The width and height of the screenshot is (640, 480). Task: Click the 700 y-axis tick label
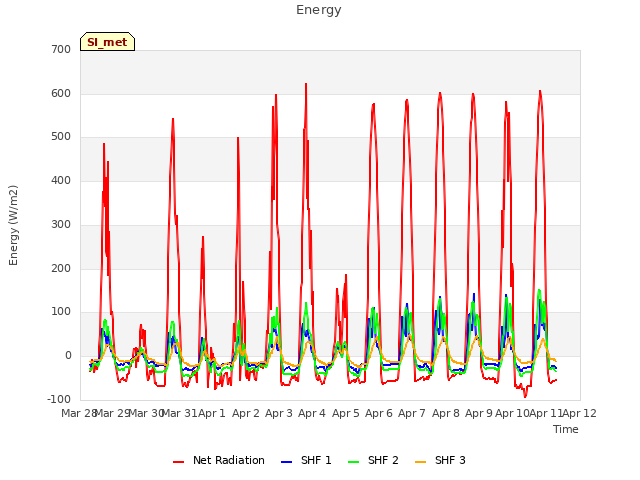(61, 49)
